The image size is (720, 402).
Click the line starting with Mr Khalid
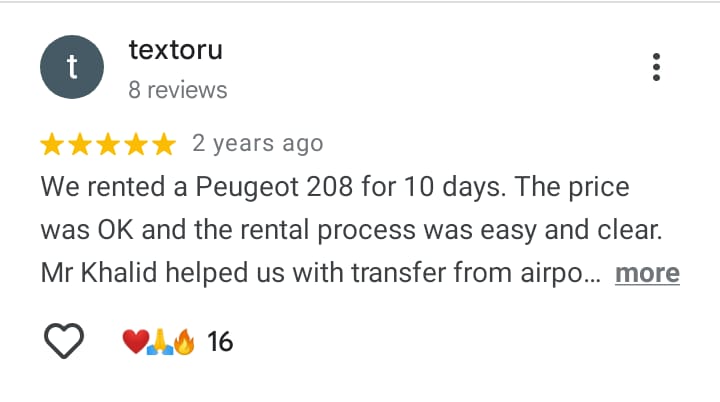320,273
